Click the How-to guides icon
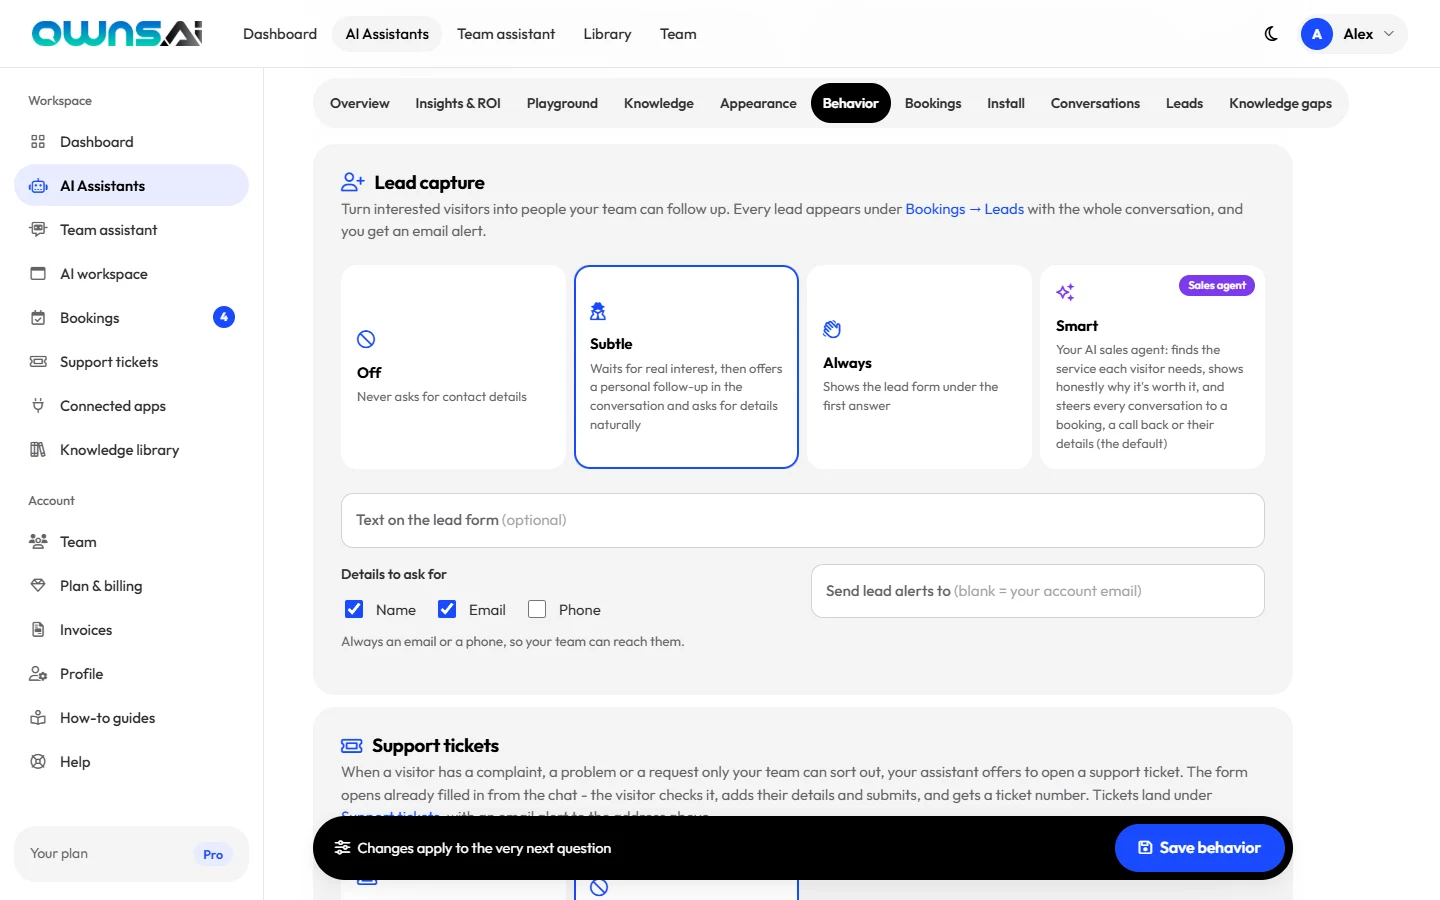The height and width of the screenshot is (900, 1440). [x=38, y=718]
